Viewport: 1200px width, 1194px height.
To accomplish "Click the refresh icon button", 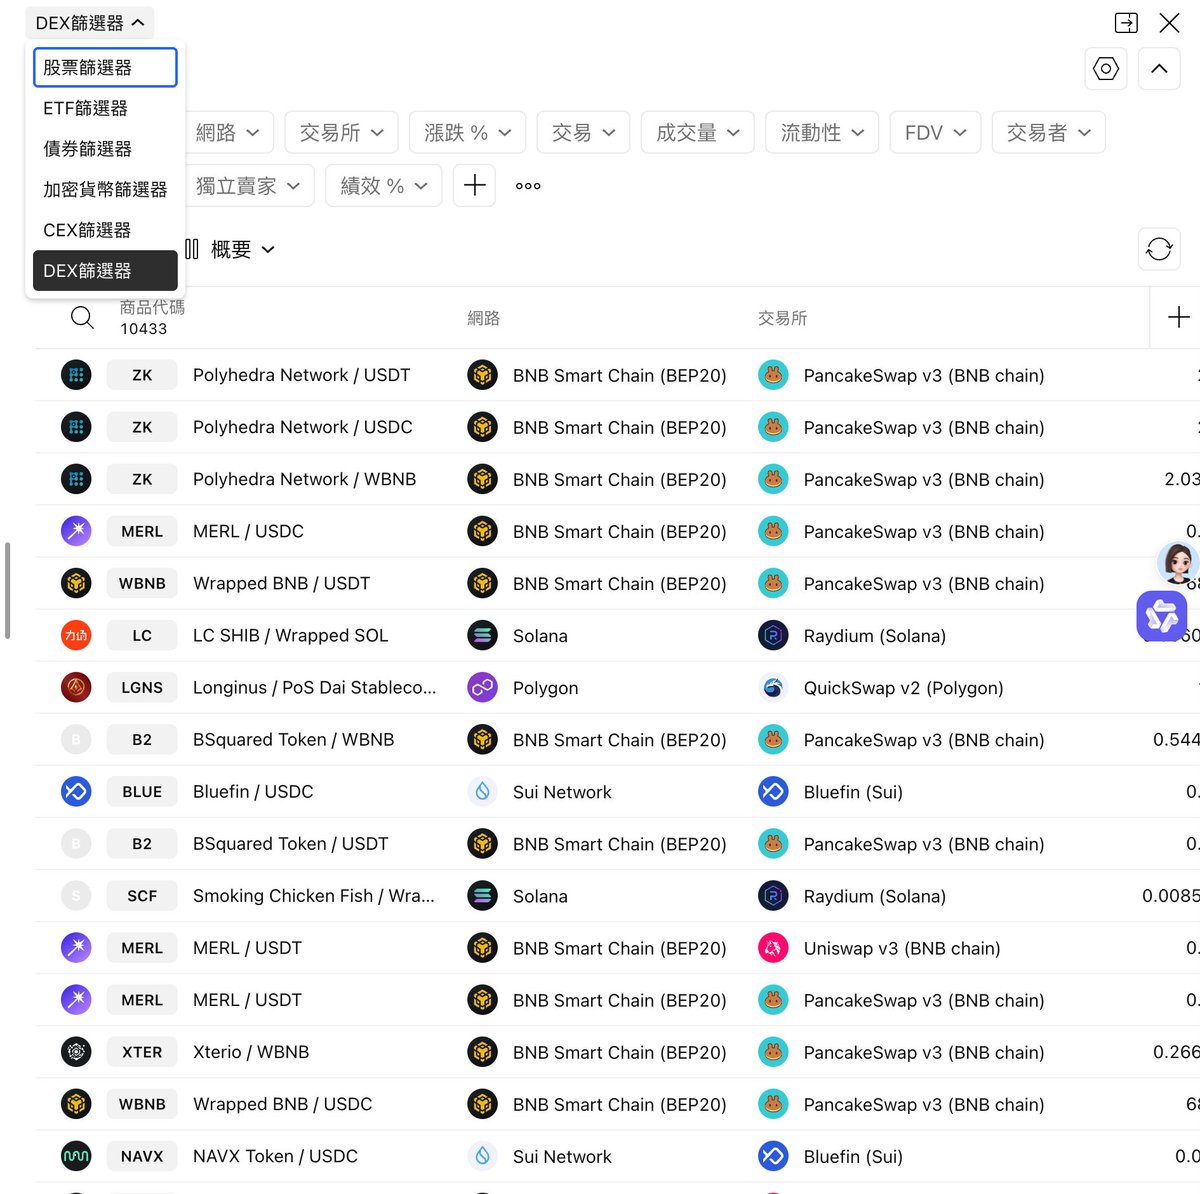I will (x=1159, y=249).
